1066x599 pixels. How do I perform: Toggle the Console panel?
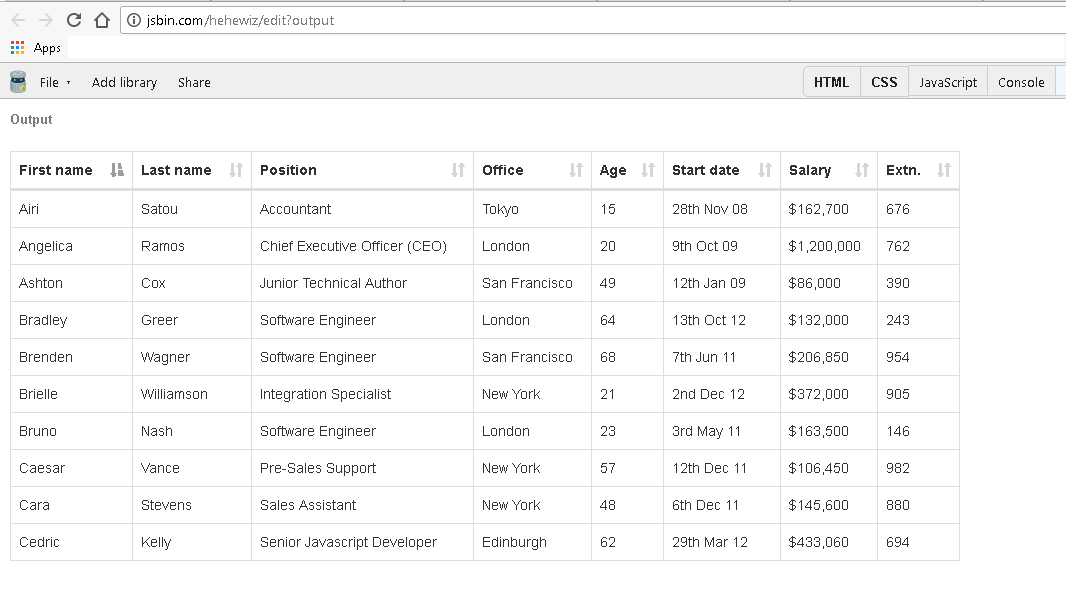tap(1021, 82)
